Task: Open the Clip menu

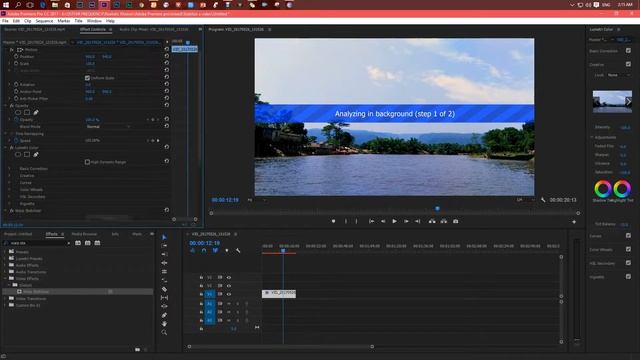Action: [27, 21]
